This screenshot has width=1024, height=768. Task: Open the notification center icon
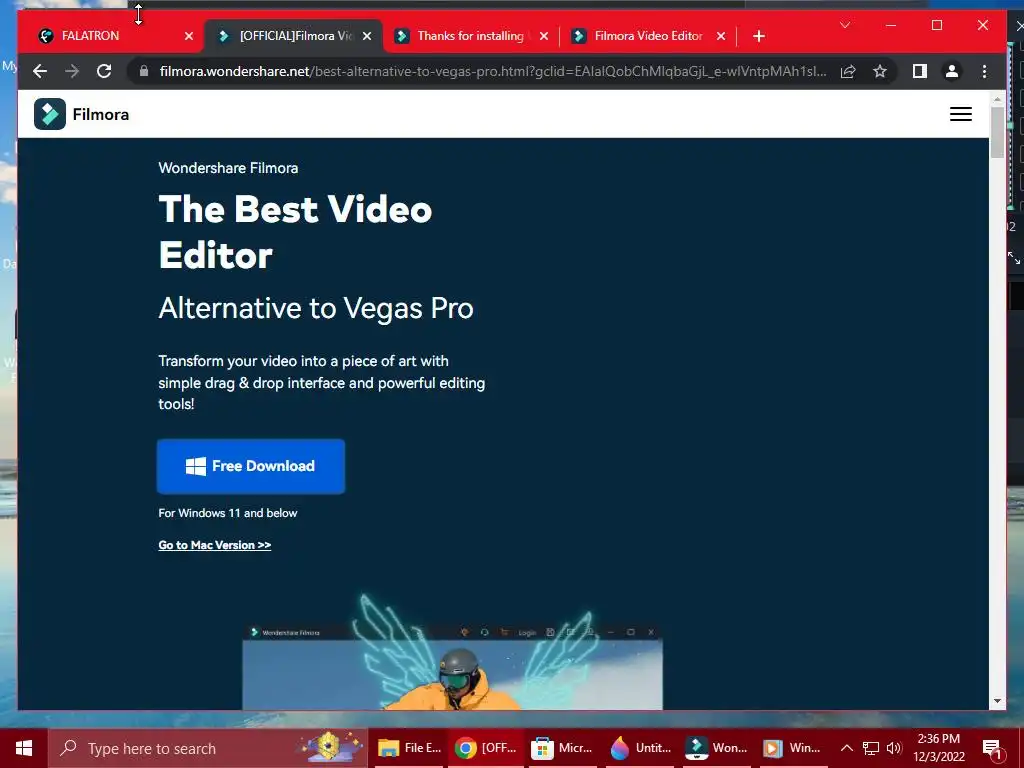tap(991, 748)
